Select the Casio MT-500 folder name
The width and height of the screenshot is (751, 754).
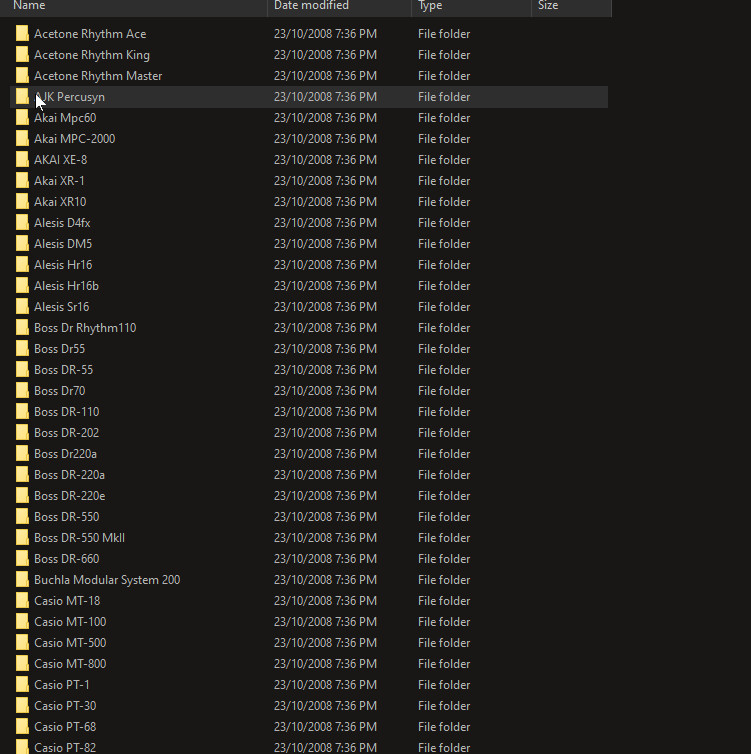tap(70, 643)
